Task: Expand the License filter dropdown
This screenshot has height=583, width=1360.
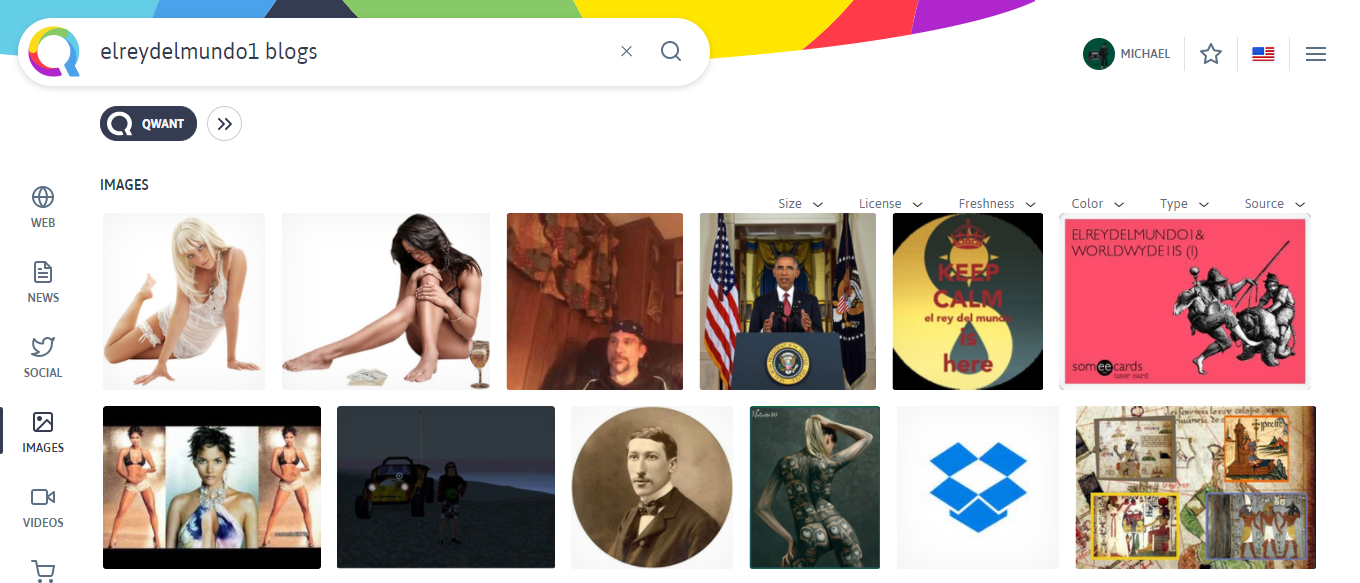Action: 891,204
